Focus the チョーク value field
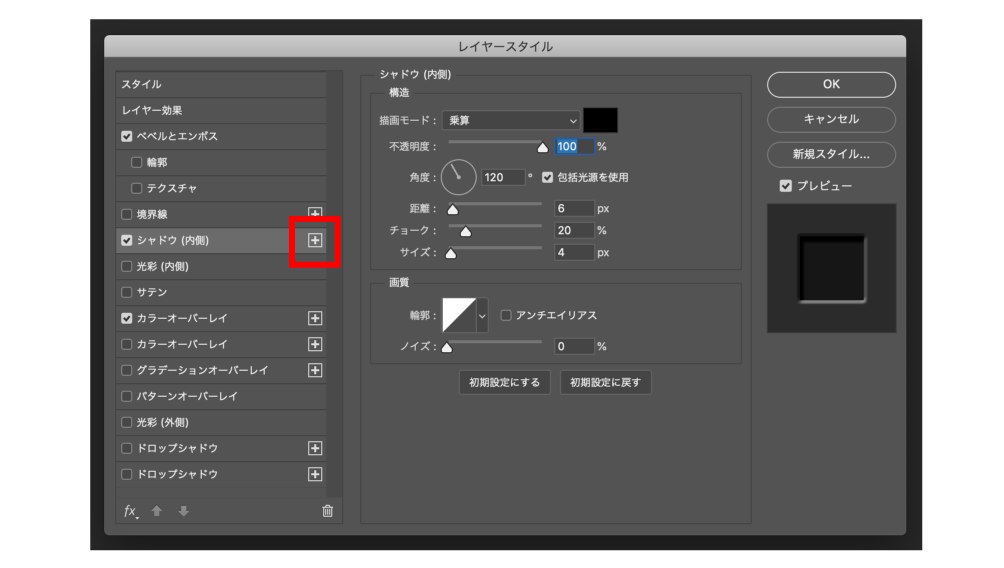The image size is (1004, 568). 574,231
